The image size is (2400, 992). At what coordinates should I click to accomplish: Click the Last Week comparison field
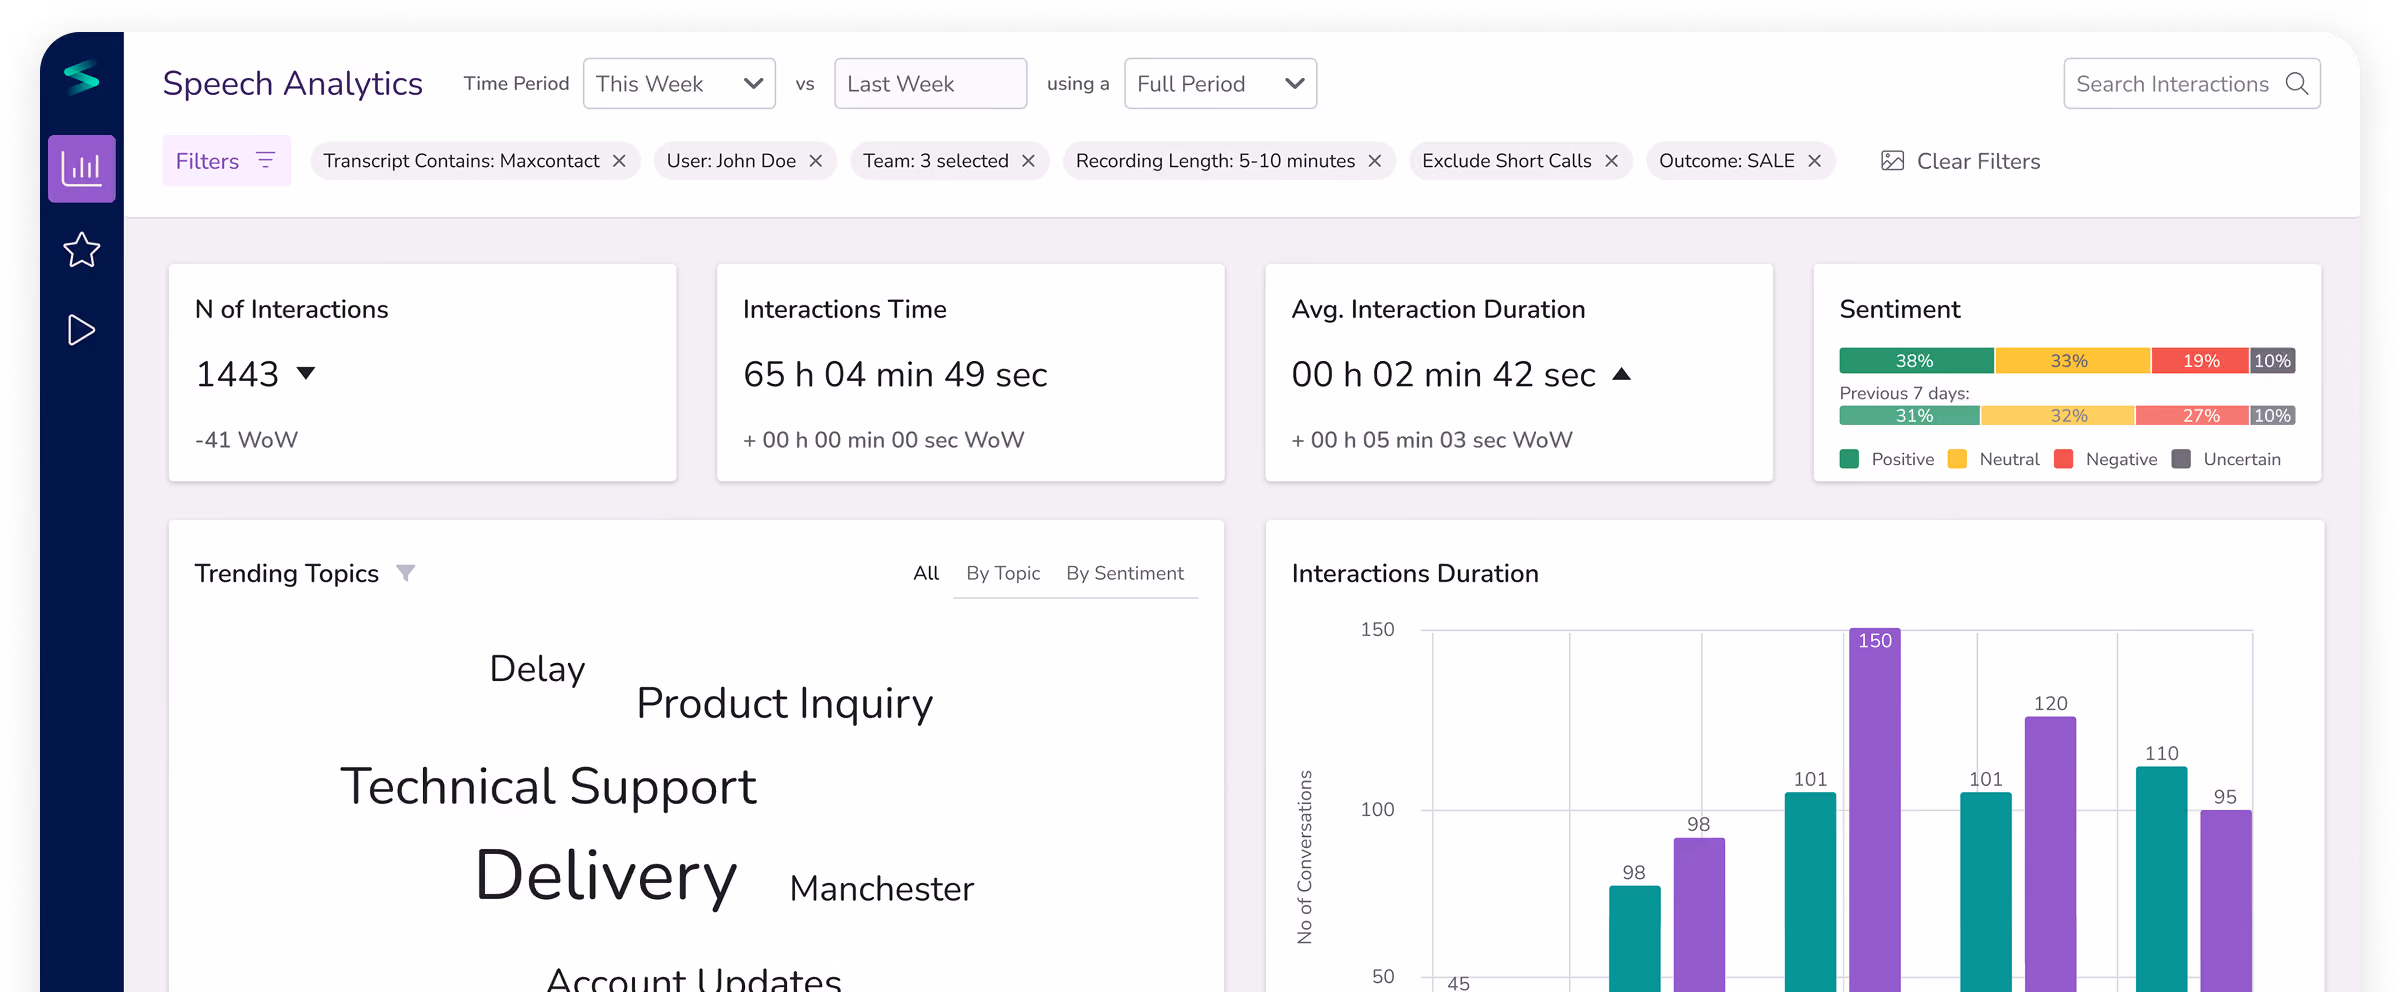coord(930,84)
